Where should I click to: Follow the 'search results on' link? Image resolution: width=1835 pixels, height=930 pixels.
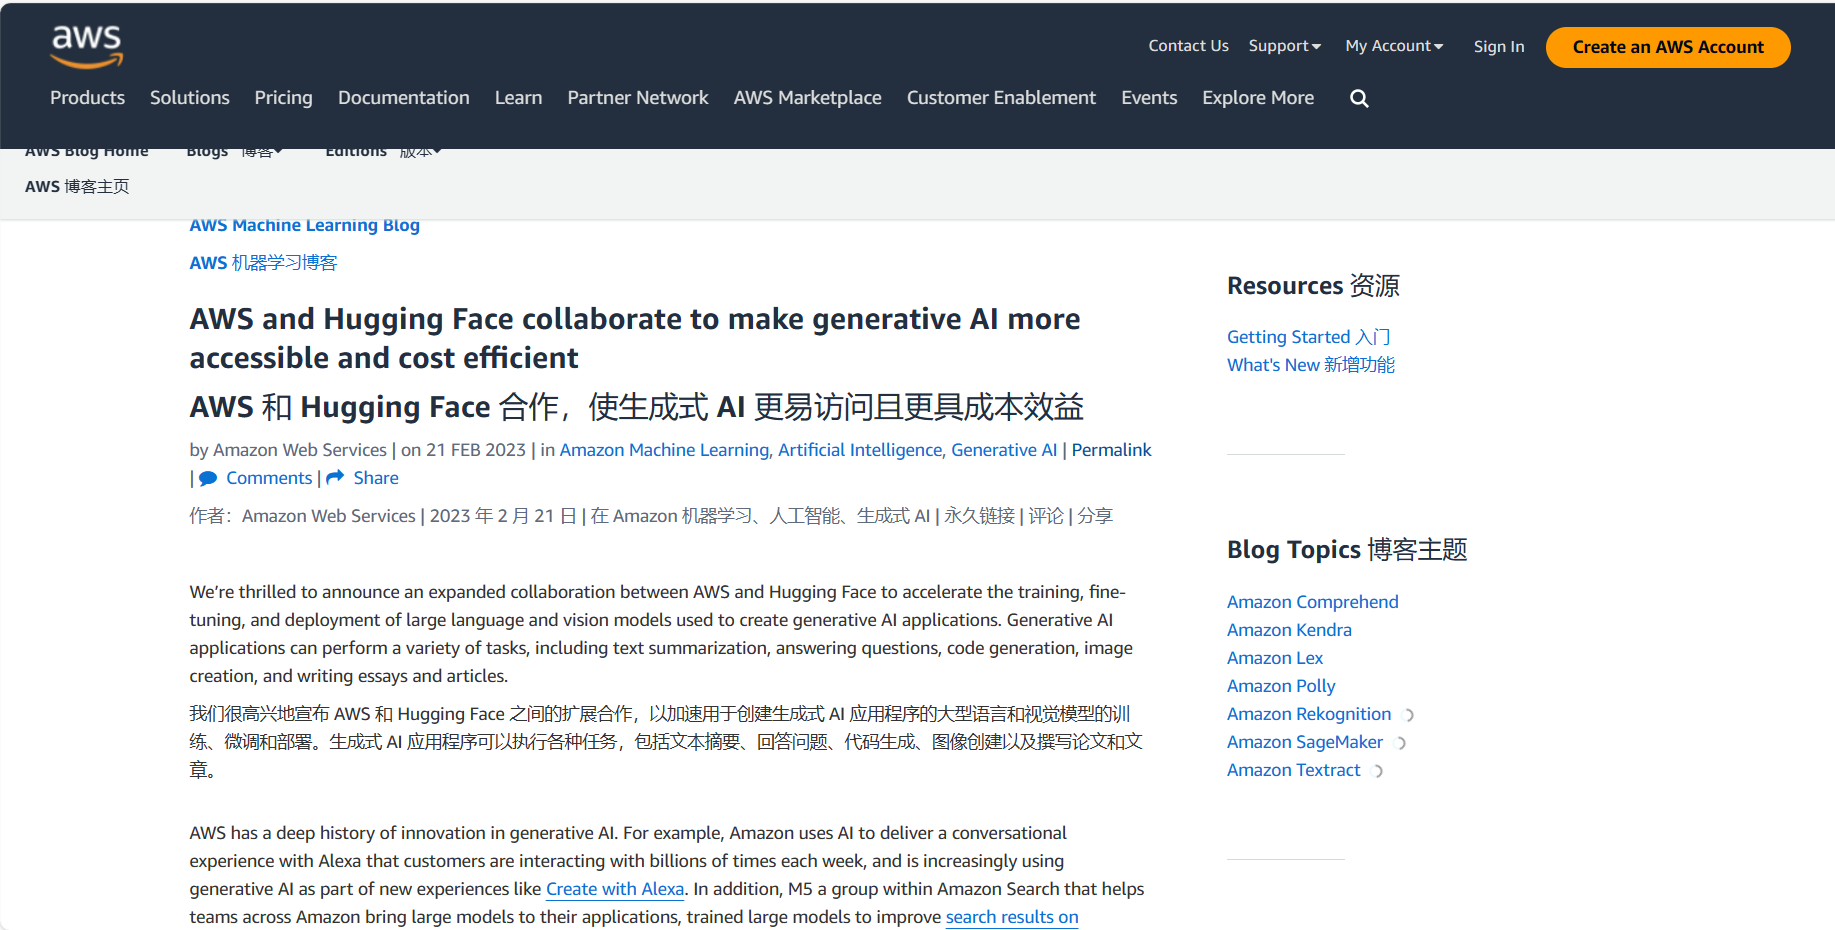tap(1012, 918)
